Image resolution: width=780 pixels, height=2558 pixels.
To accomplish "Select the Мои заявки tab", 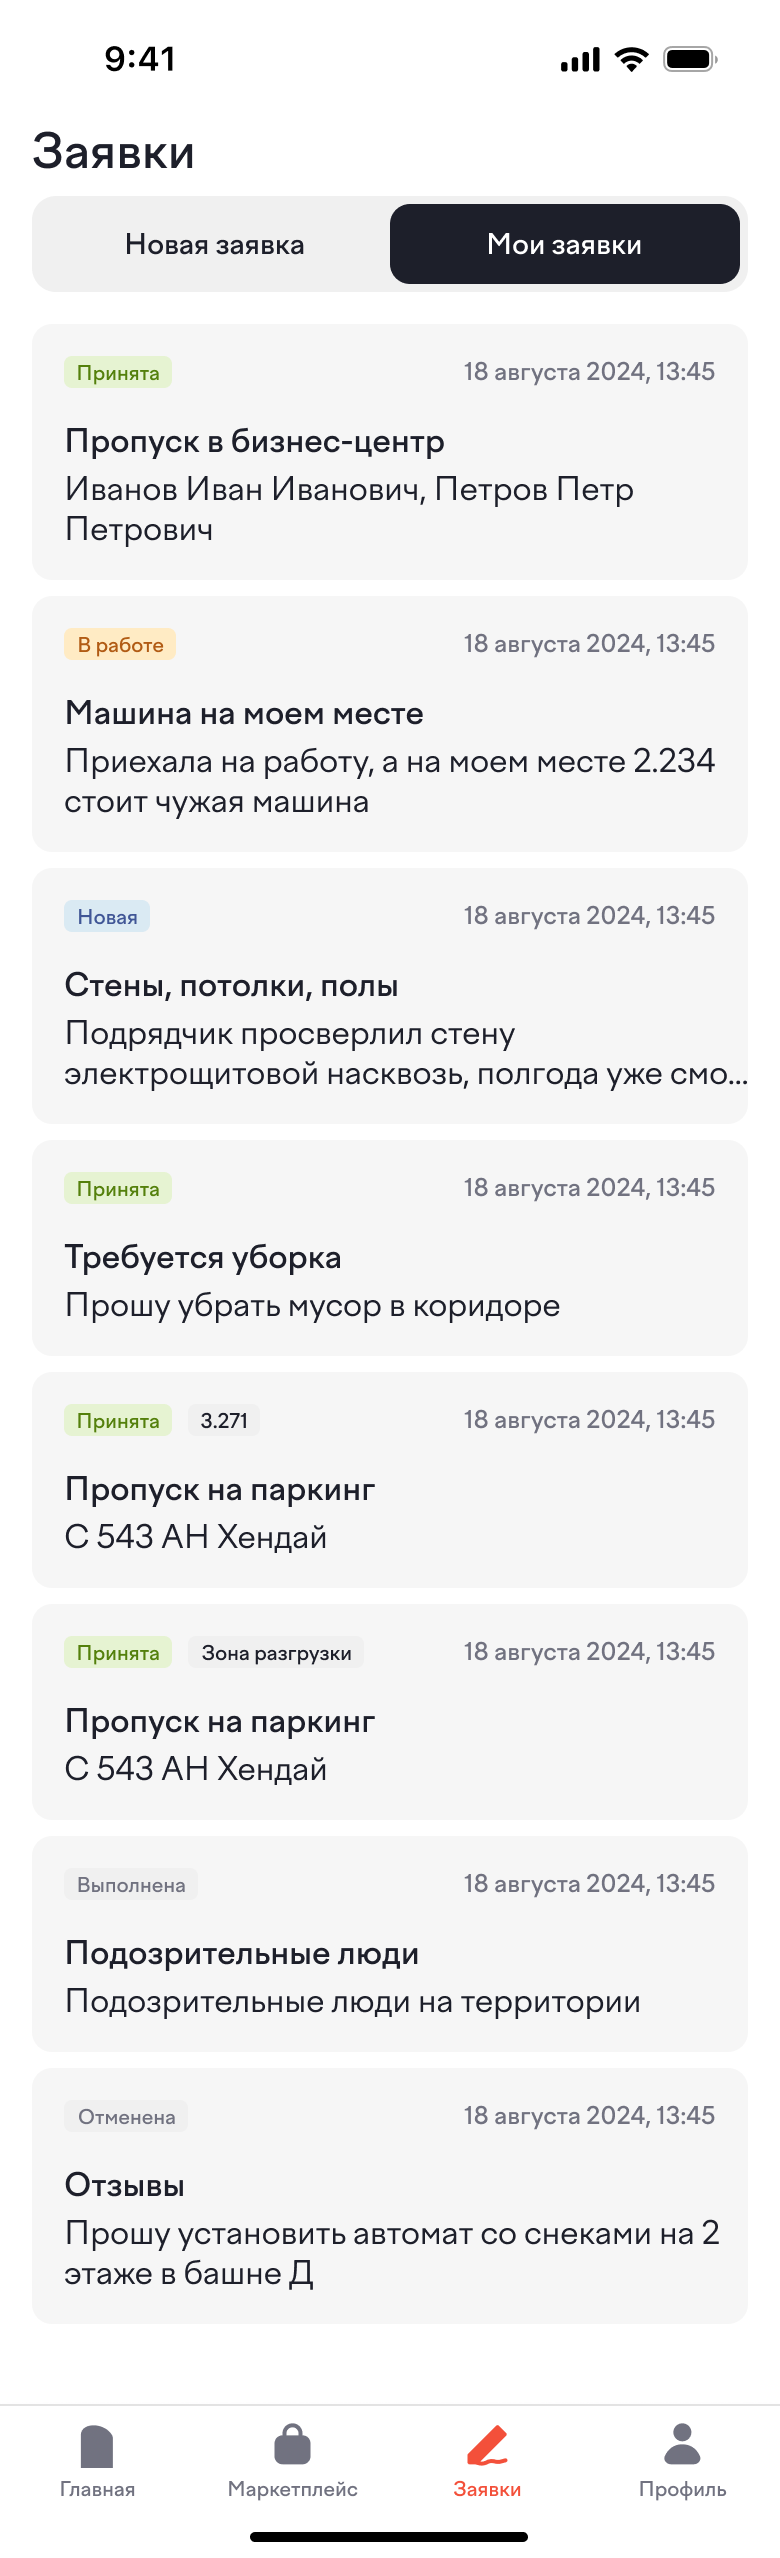I will [565, 244].
